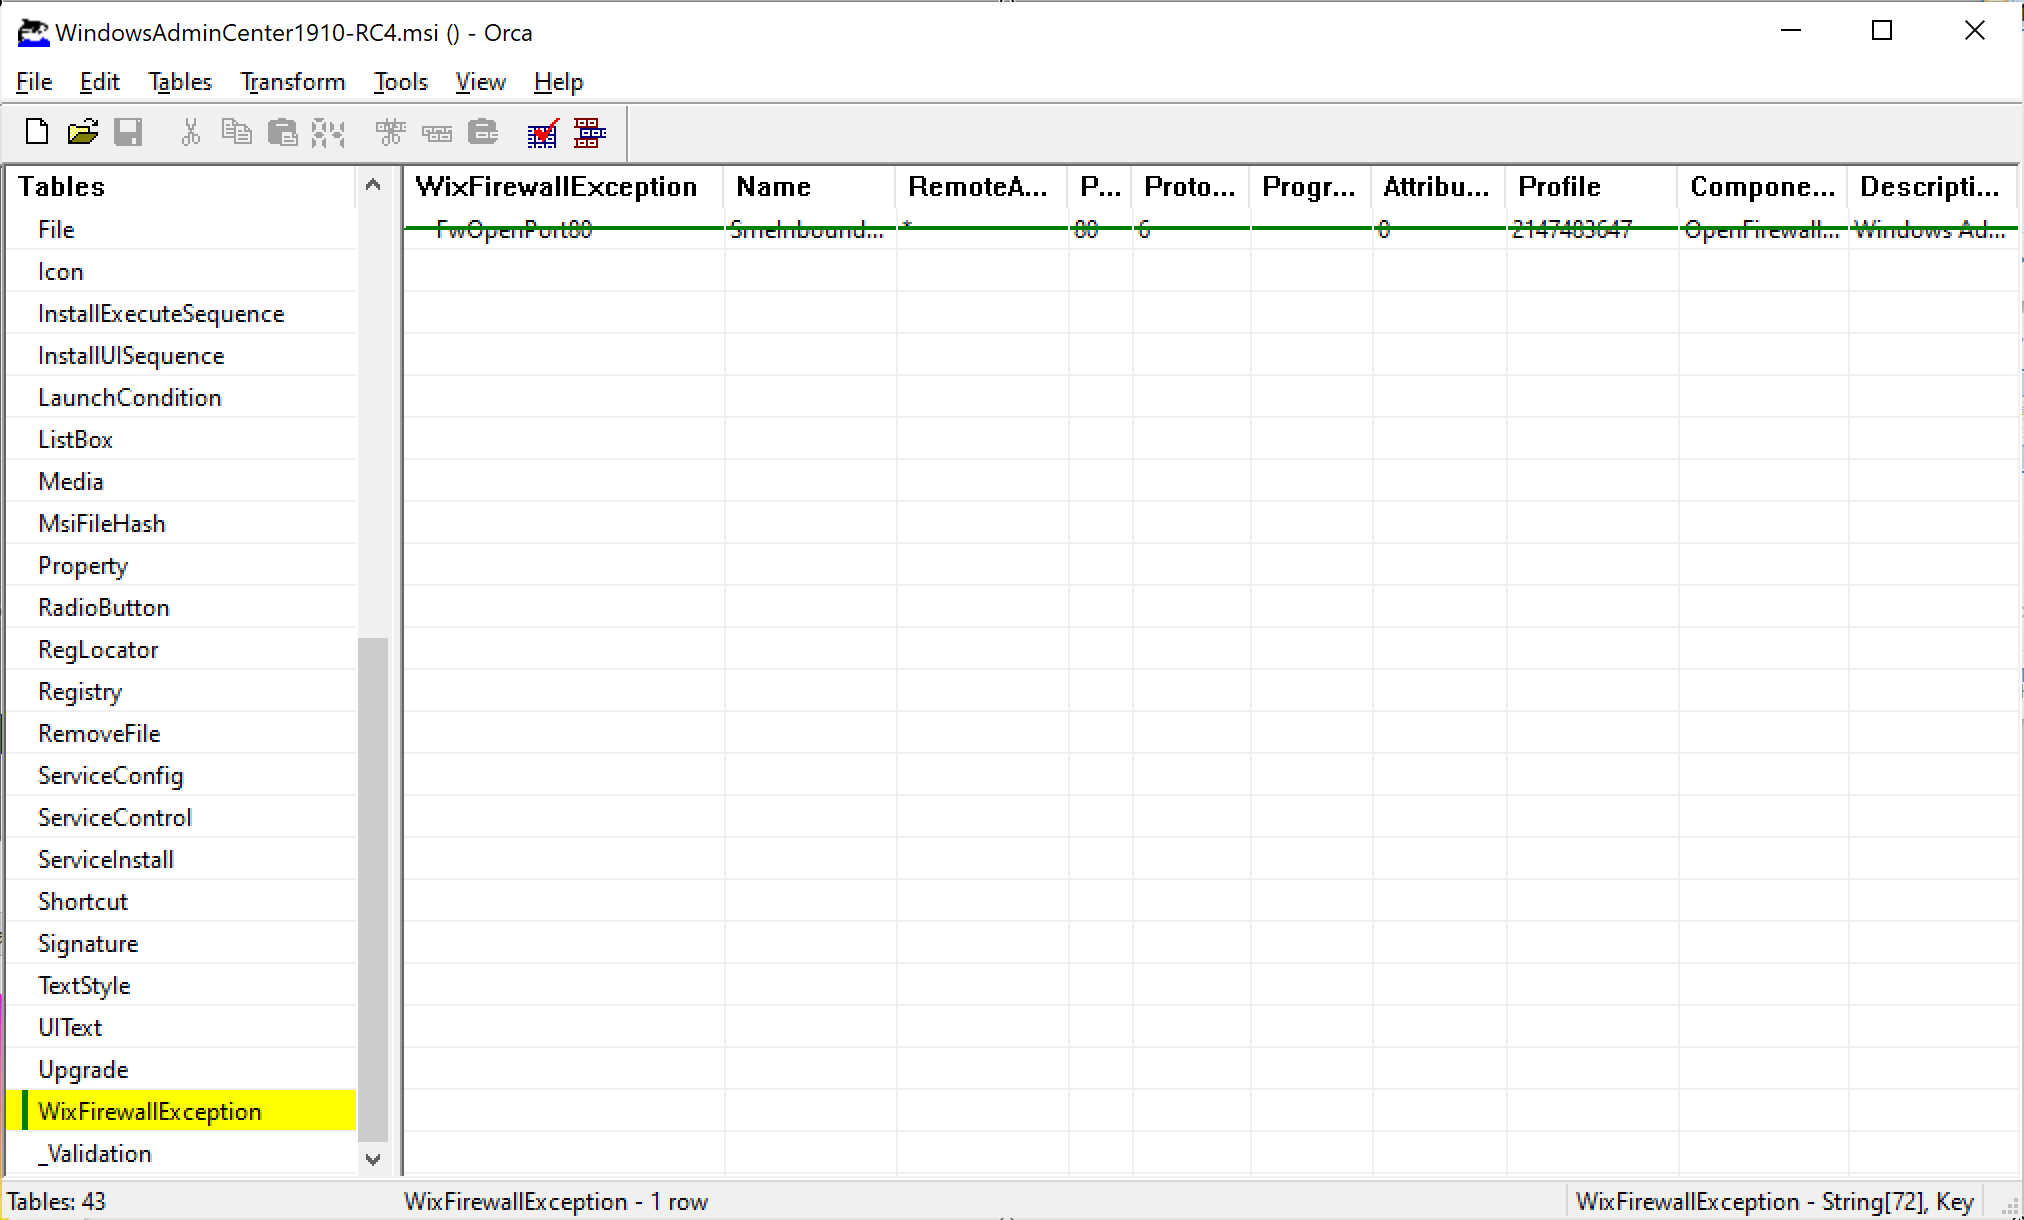Select the _Validation table
The height and width of the screenshot is (1220, 2024).
click(x=182, y=1153)
